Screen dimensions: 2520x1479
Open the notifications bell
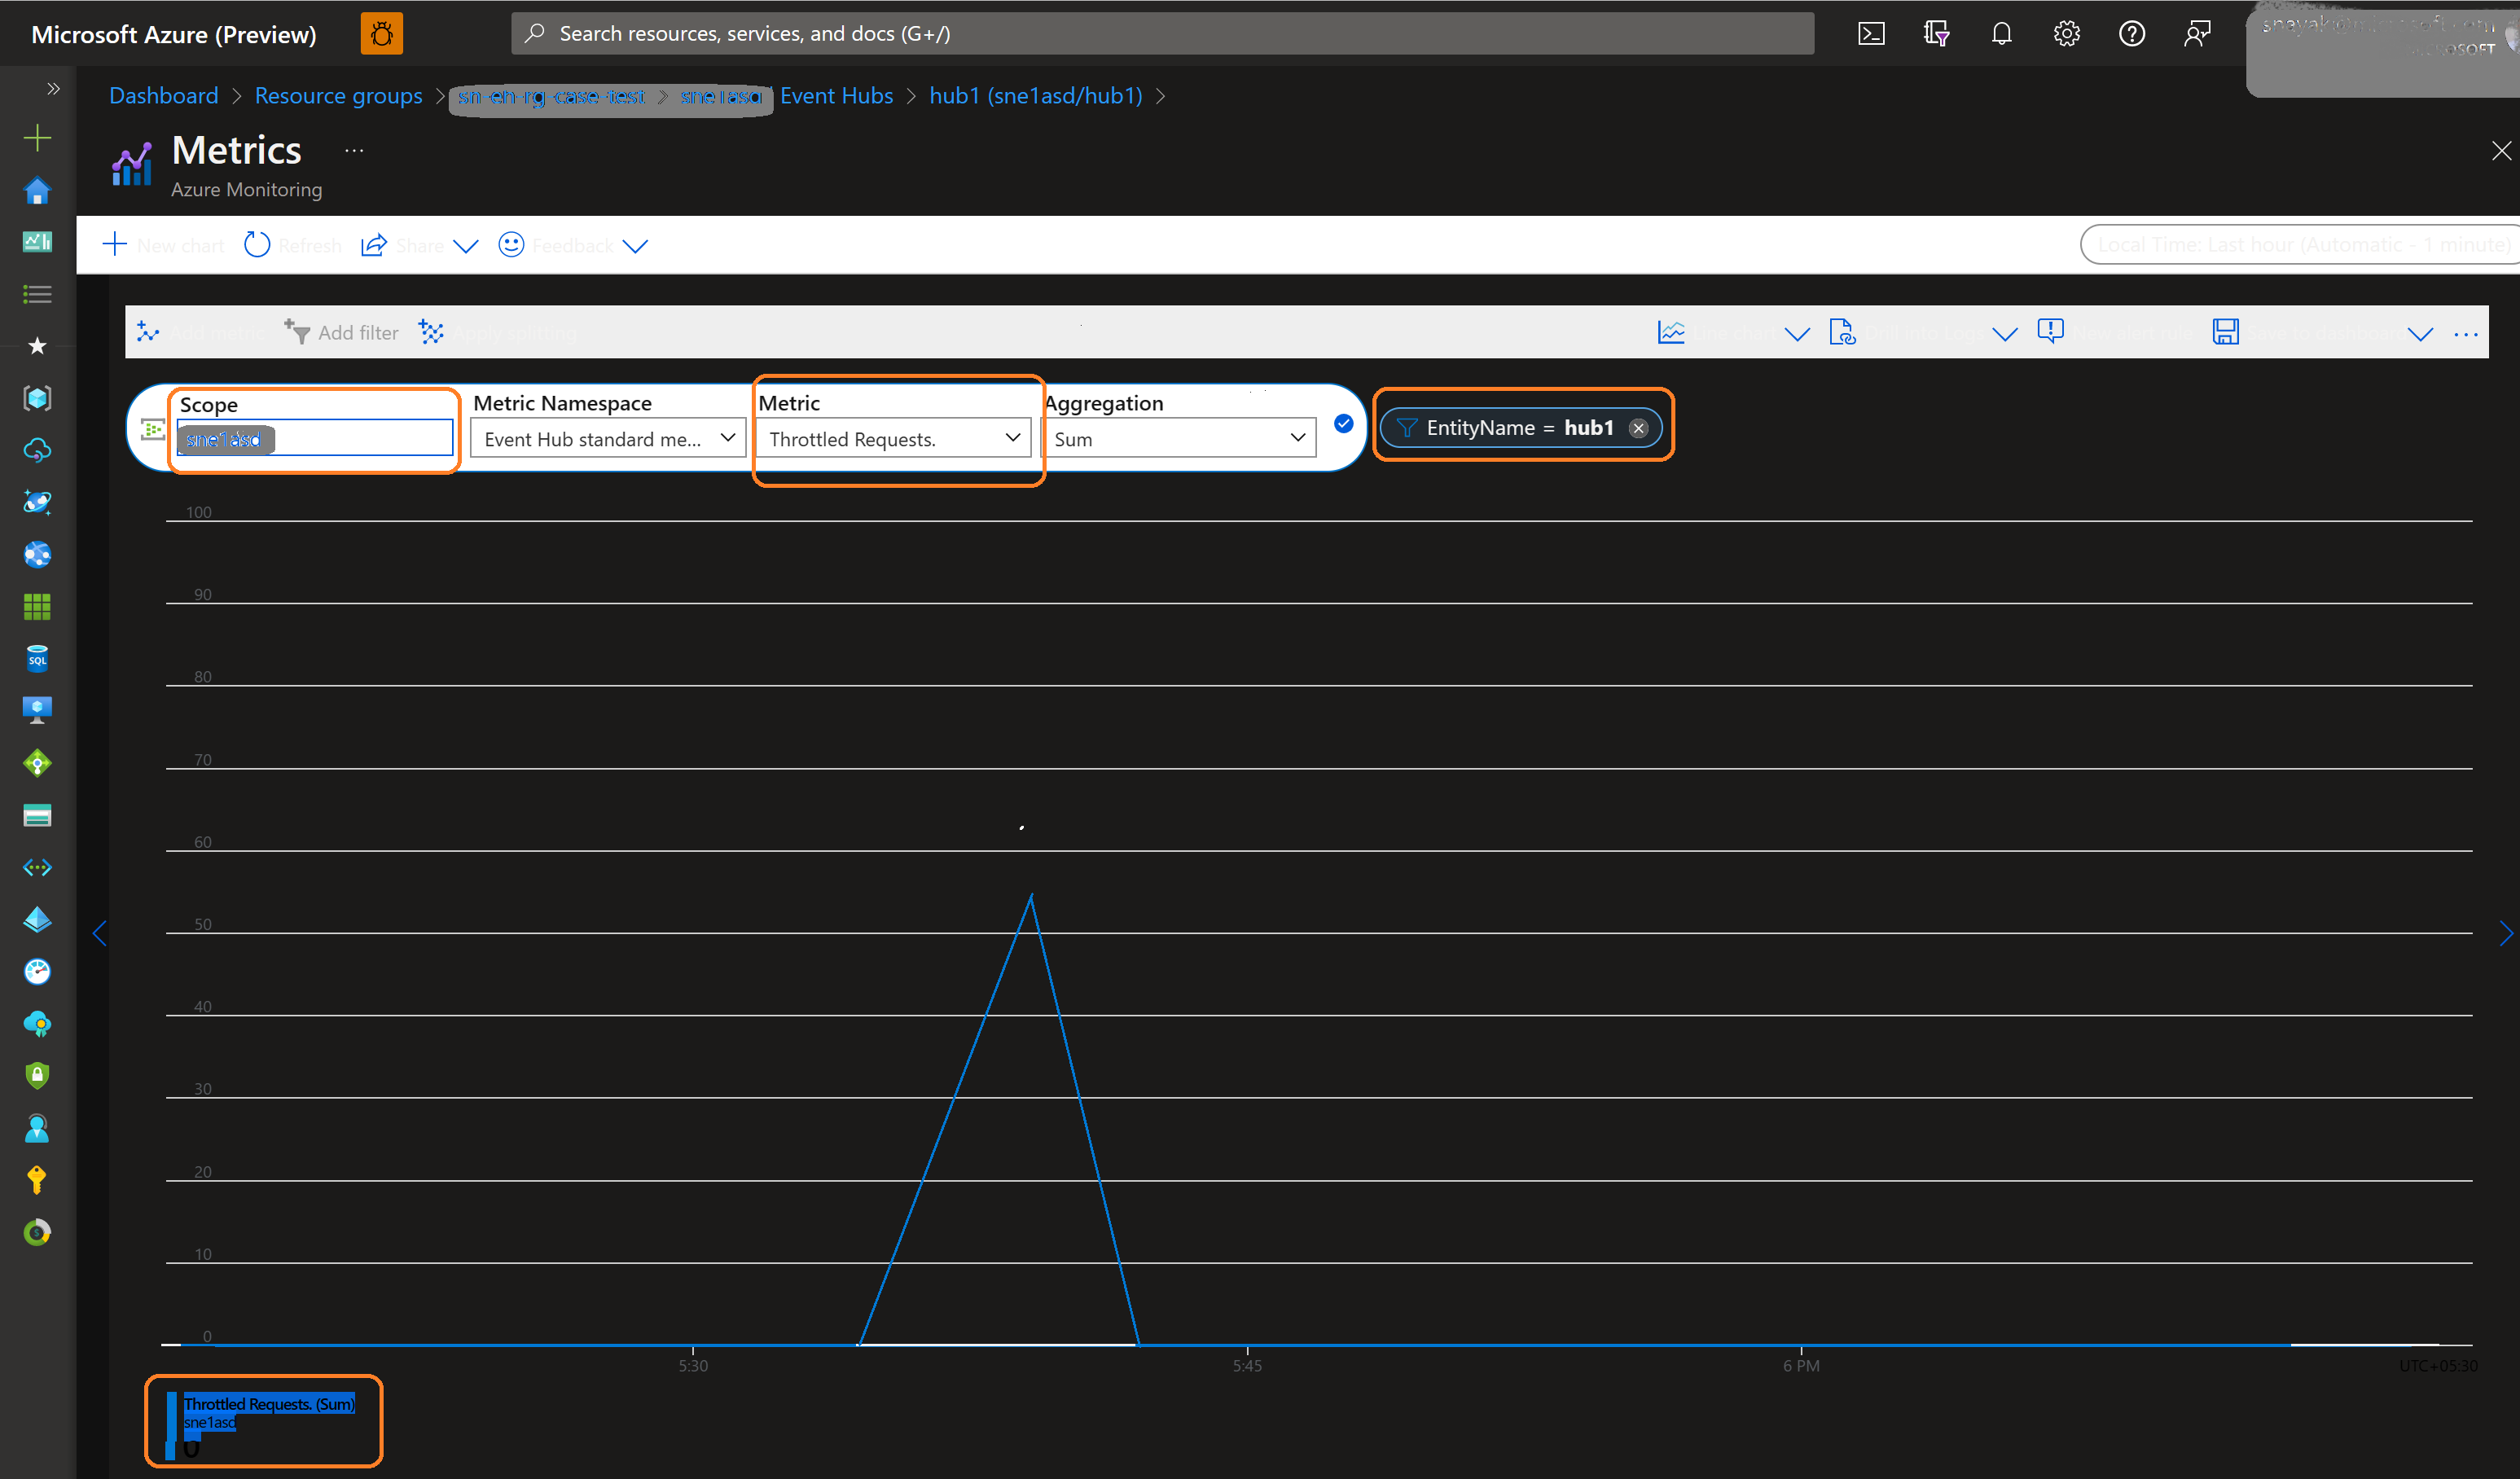pyautogui.click(x=2001, y=34)
